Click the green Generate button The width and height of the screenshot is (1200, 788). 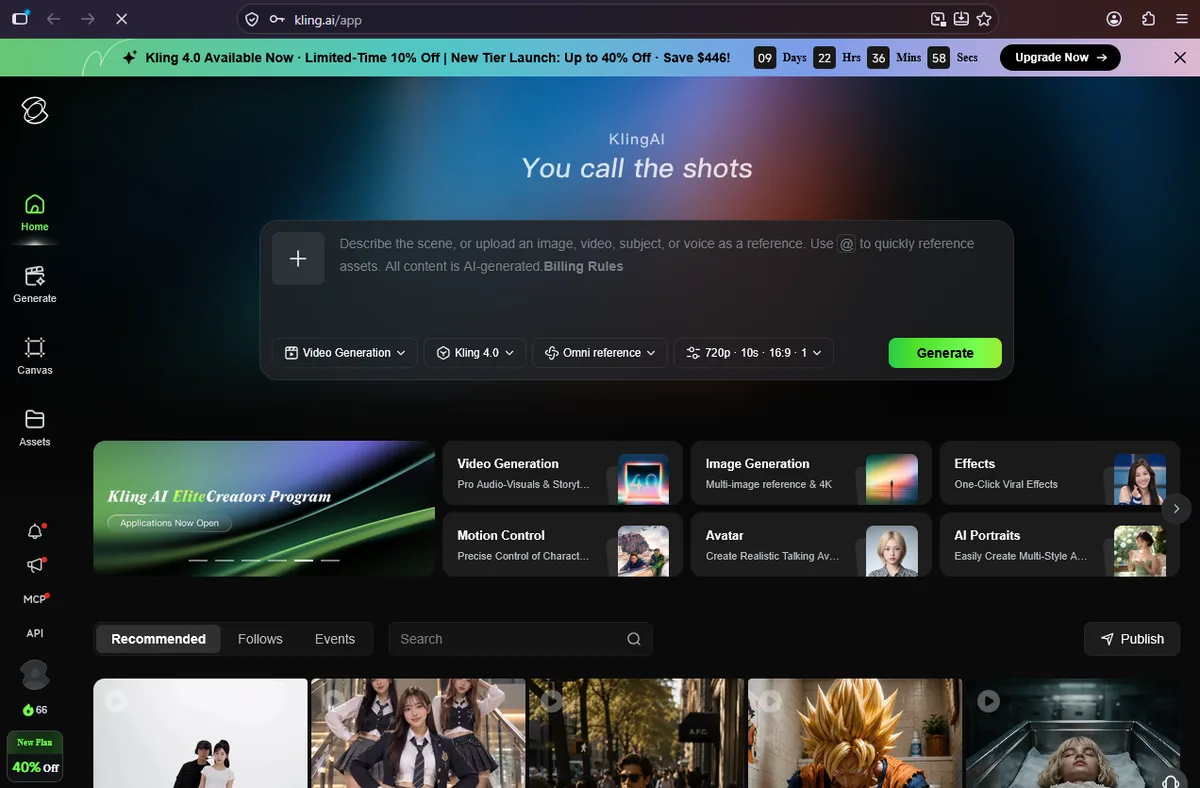(x=945, y=353)
